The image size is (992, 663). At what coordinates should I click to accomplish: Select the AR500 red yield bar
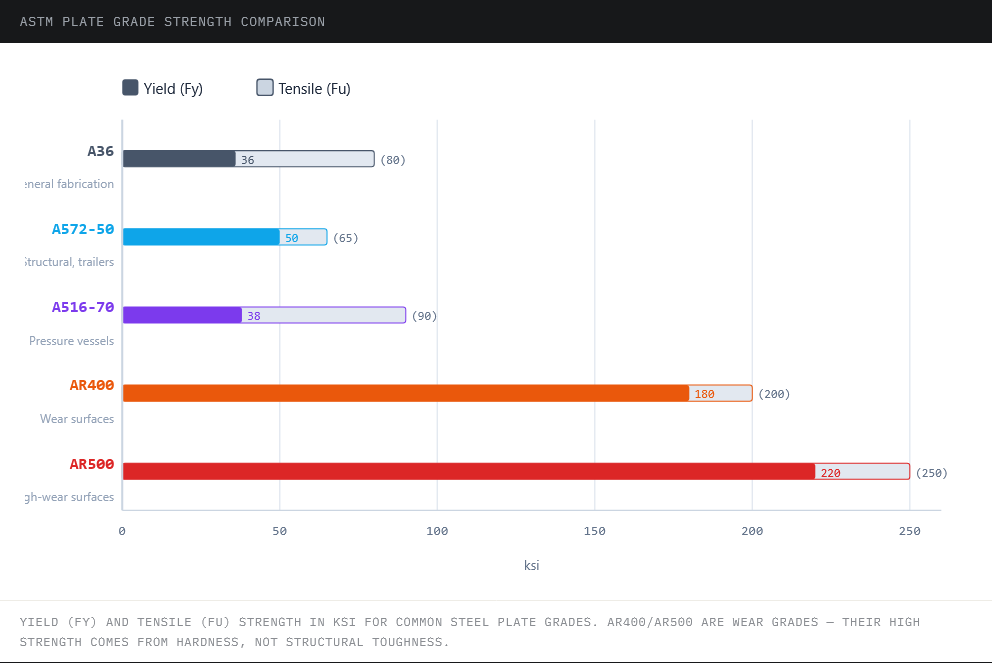pyautogui.click(x=469, y=471)
